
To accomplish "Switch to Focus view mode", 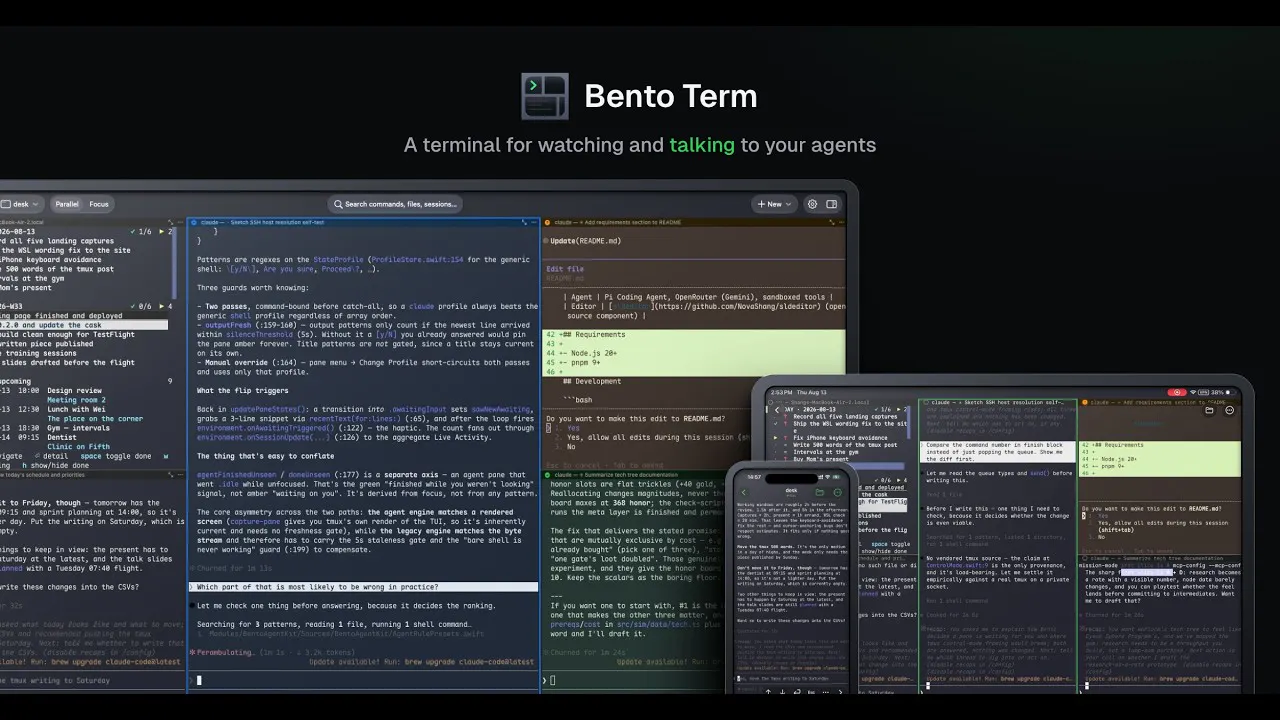I will [99, 204].
